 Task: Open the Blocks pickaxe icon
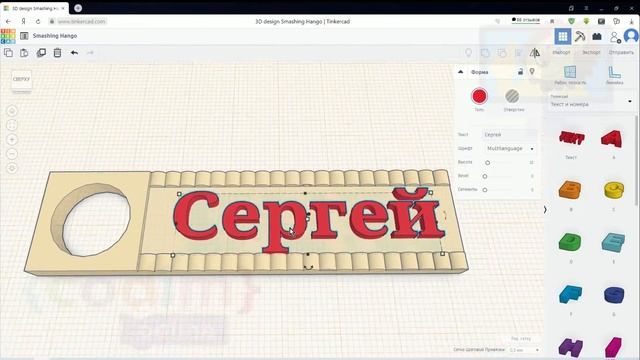tap(580, 36)
